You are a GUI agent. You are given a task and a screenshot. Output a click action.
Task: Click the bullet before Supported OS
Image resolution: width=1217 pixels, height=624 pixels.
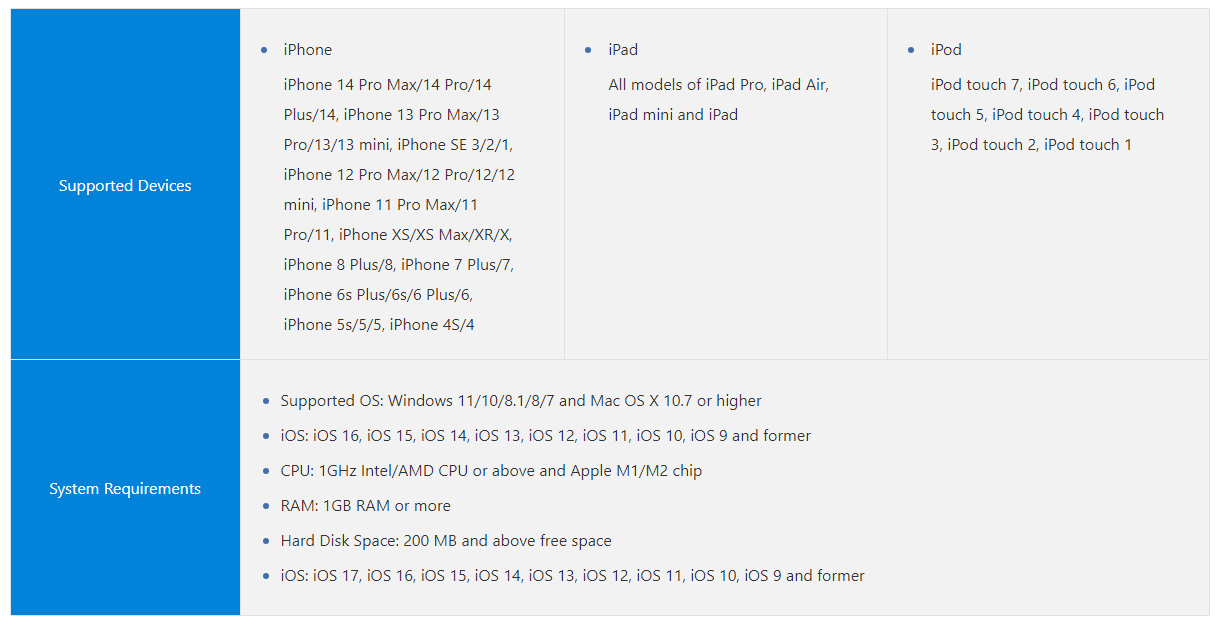[x=266, y=401]
